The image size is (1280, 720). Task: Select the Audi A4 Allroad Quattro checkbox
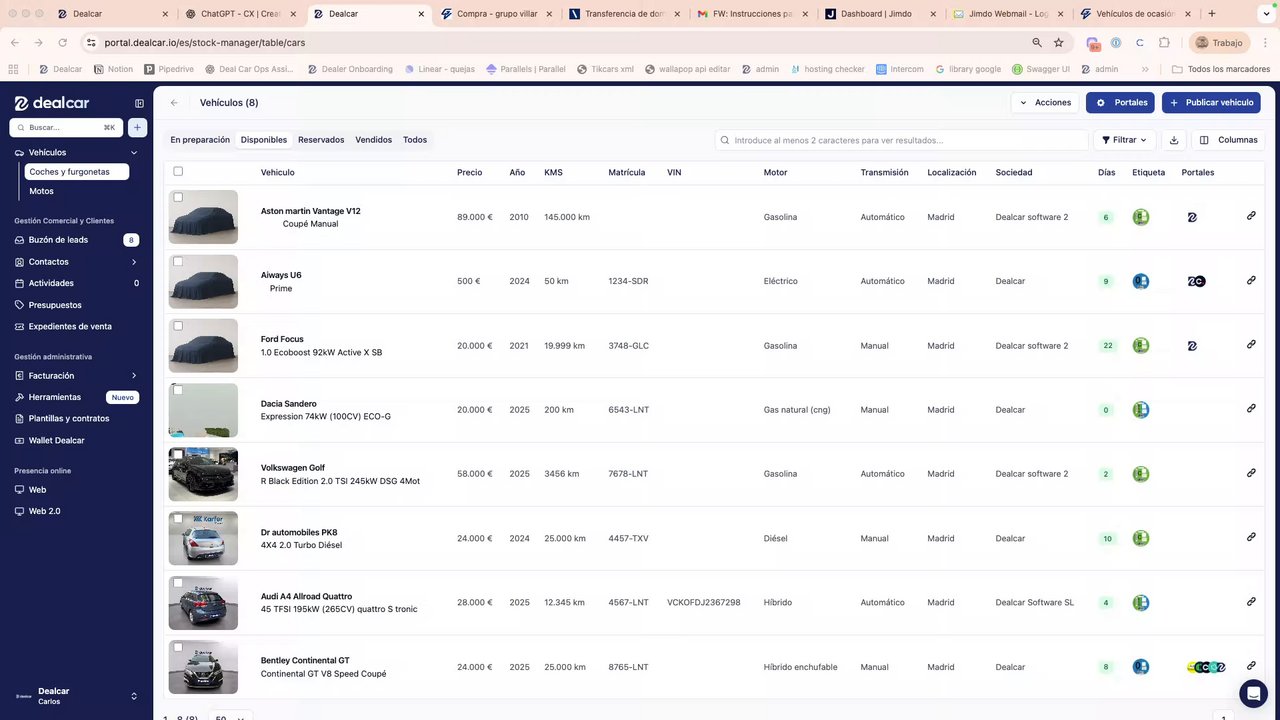tap(178, 582)
